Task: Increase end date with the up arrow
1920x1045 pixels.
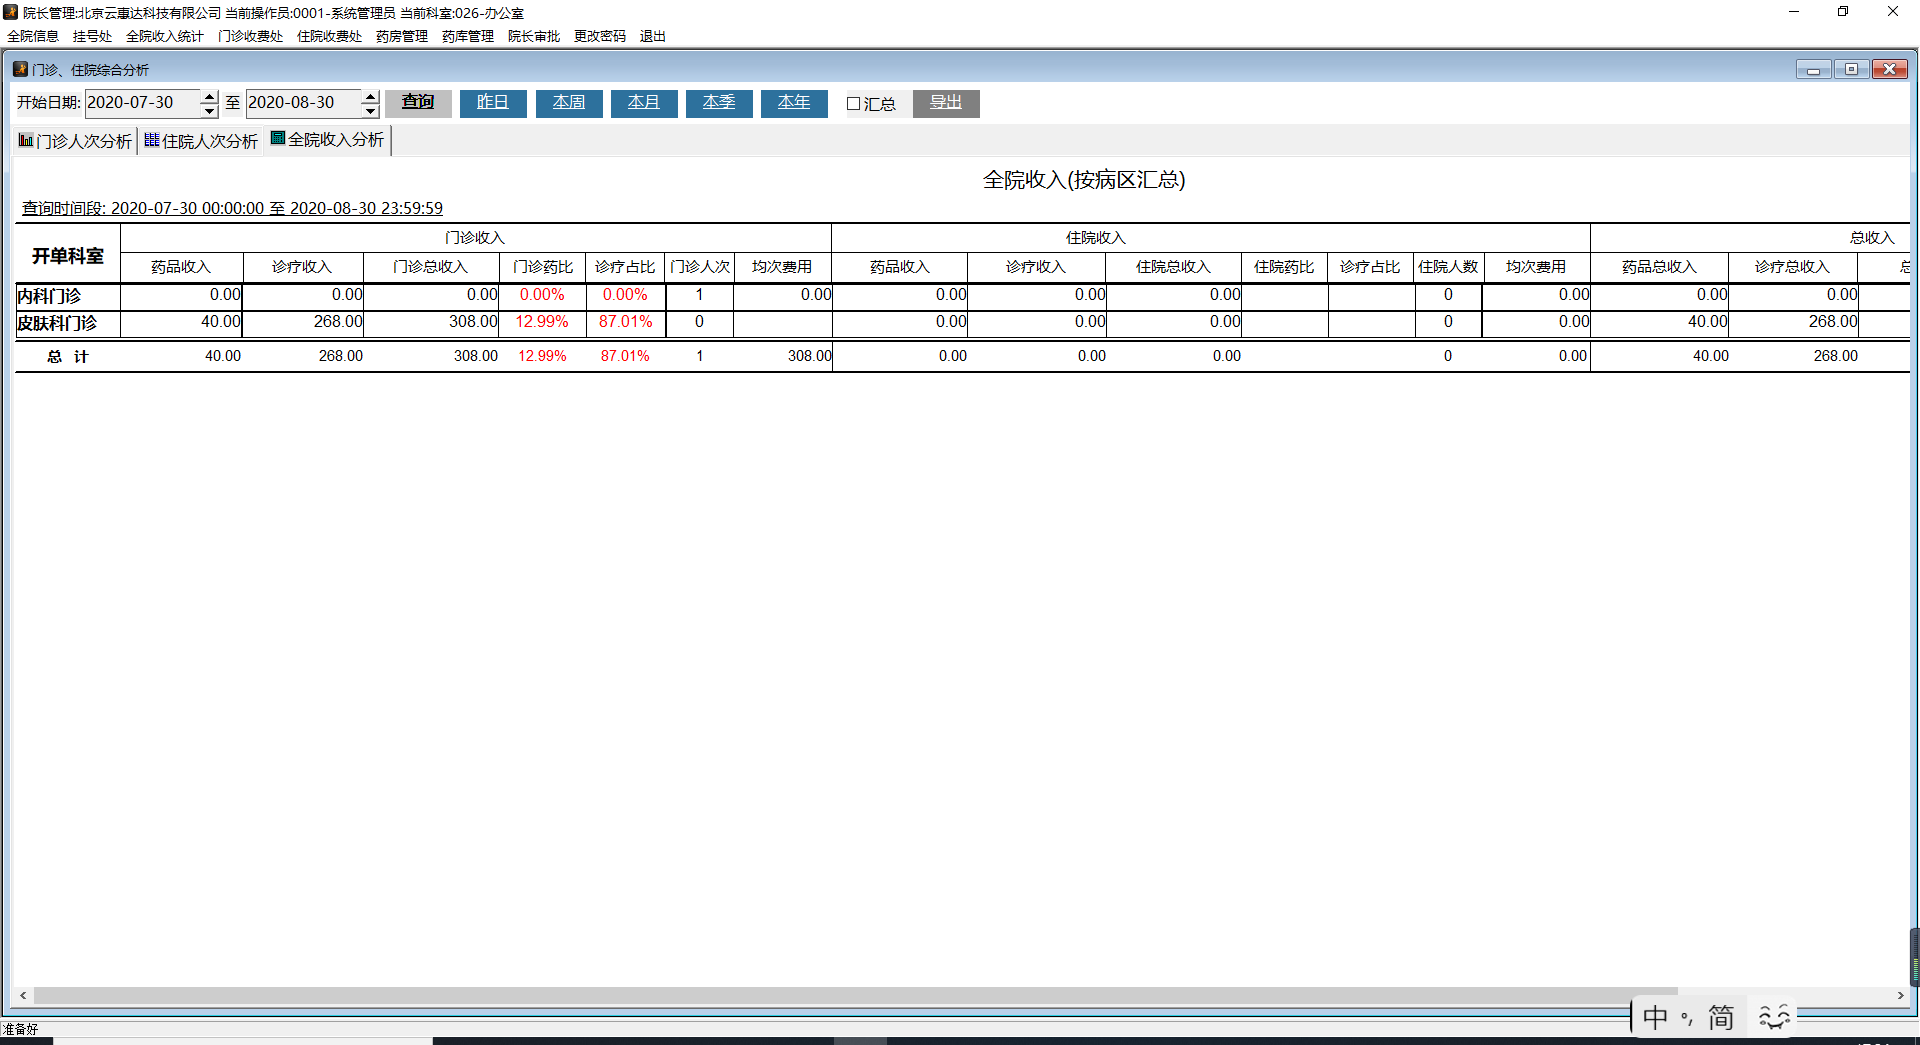Action: tap(370, 97)
